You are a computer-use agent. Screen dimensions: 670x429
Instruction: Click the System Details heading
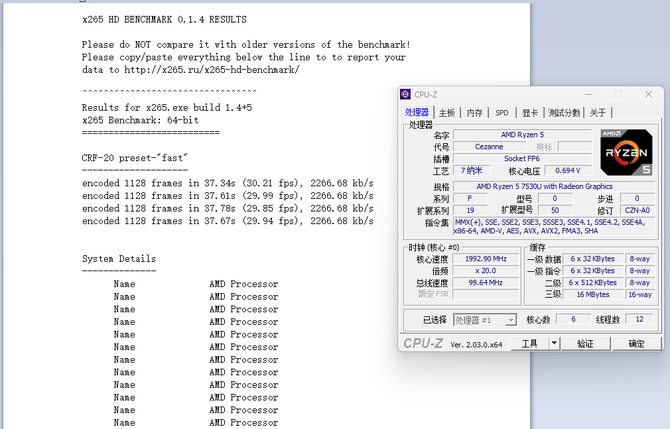point(119,259)
